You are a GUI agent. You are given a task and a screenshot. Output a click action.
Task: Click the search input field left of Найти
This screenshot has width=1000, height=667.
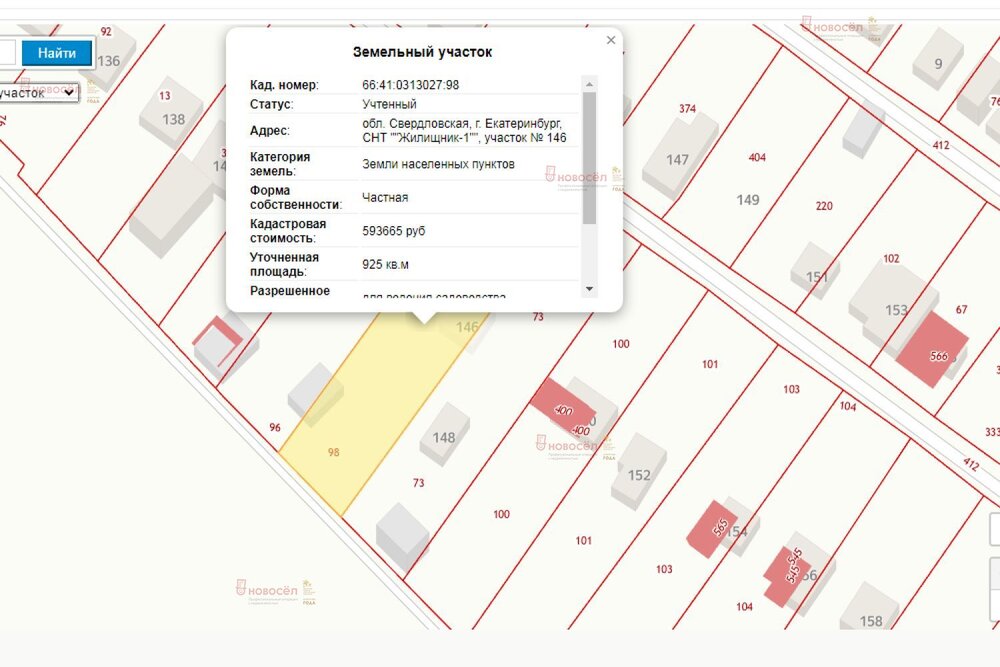coord(7,53)
